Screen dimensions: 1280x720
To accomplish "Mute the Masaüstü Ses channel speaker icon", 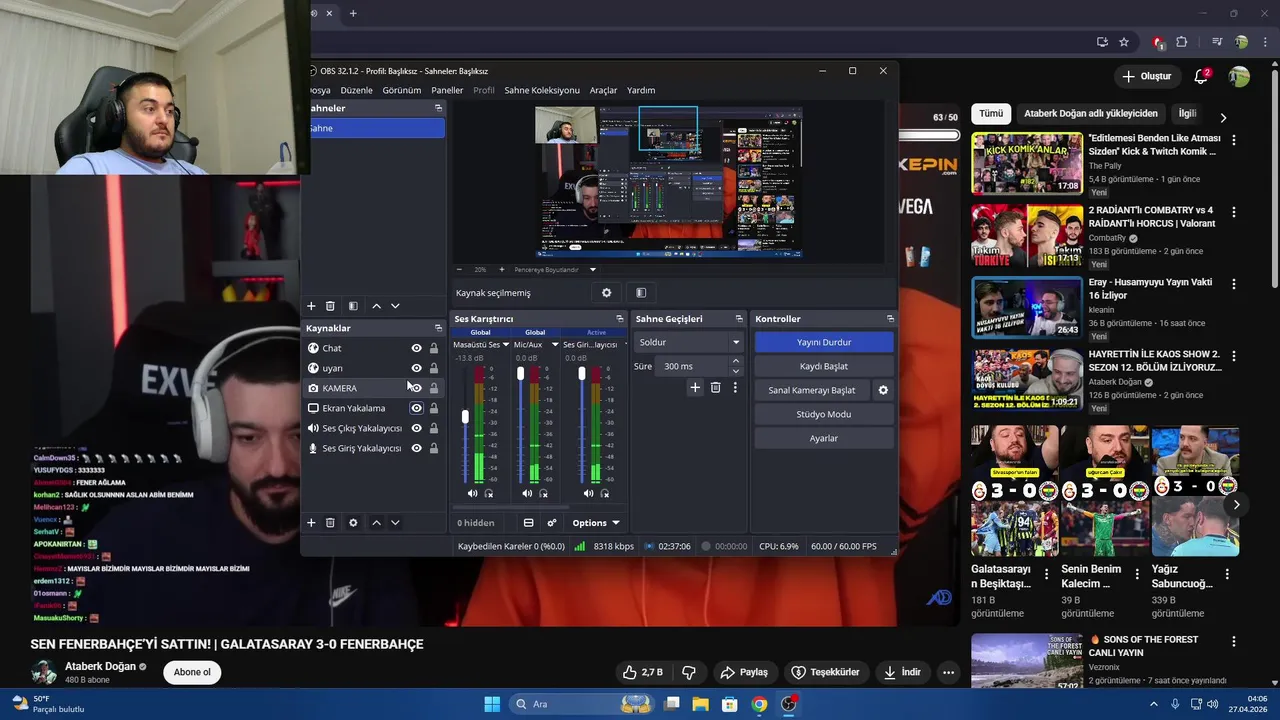I will [472, 493].
